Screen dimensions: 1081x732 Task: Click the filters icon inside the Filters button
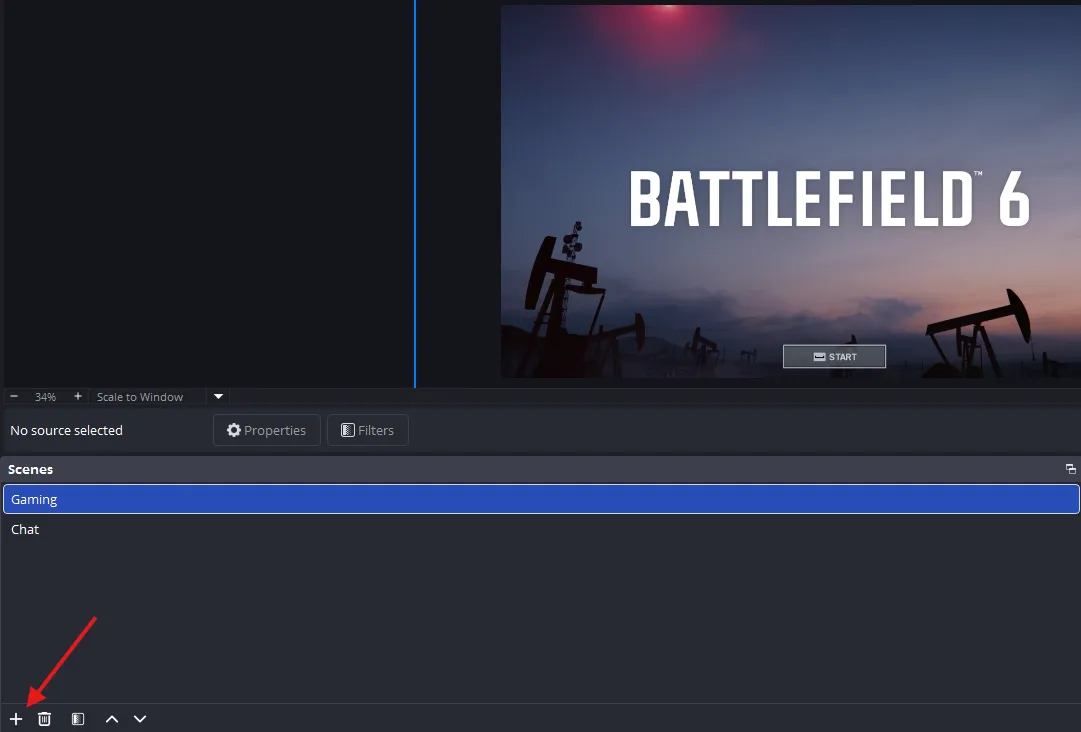tap(345, 430)
